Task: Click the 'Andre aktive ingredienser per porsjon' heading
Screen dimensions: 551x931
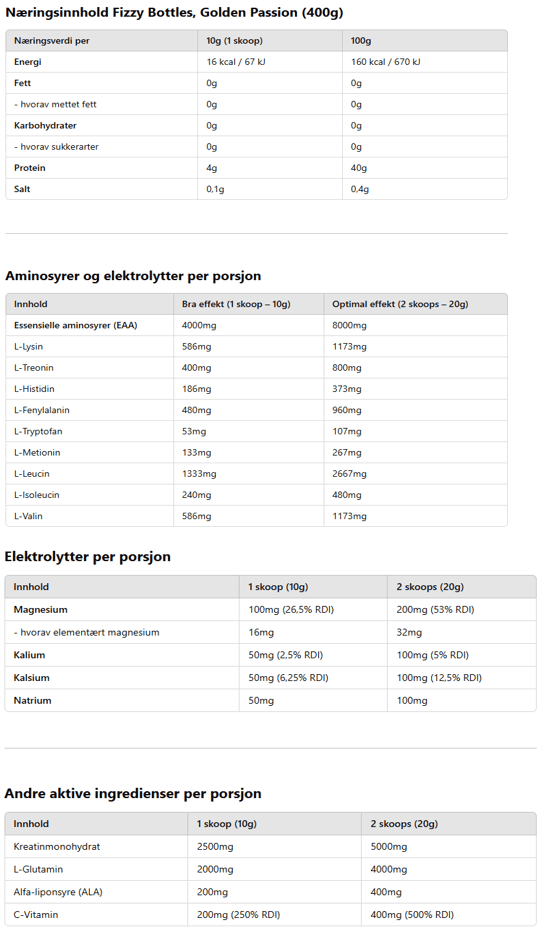Action: (x=133, y=794)
